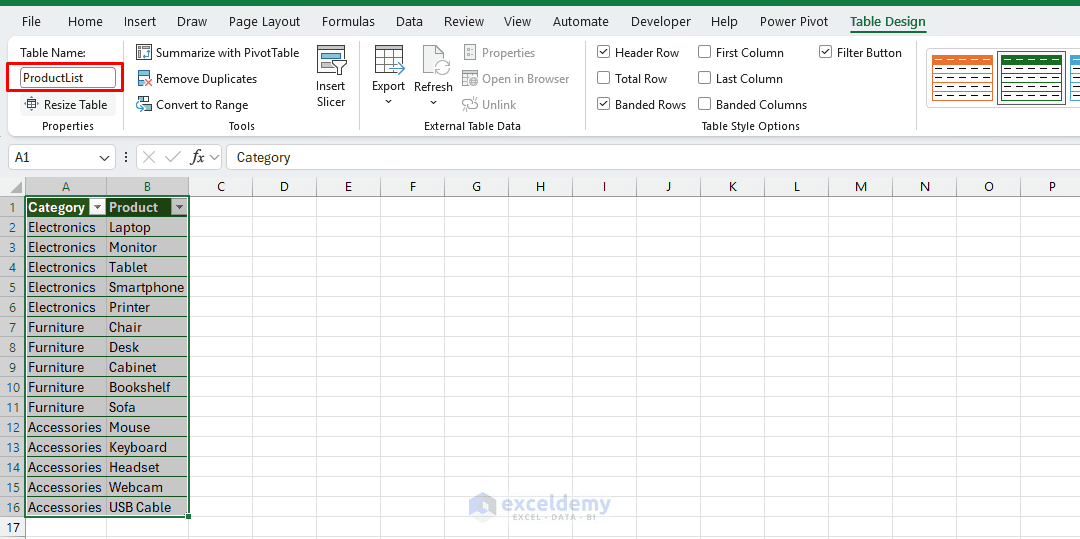This screenshot has height=539, width=1080.
Task: Click the Refresh icon
Action: pos(434,61)
